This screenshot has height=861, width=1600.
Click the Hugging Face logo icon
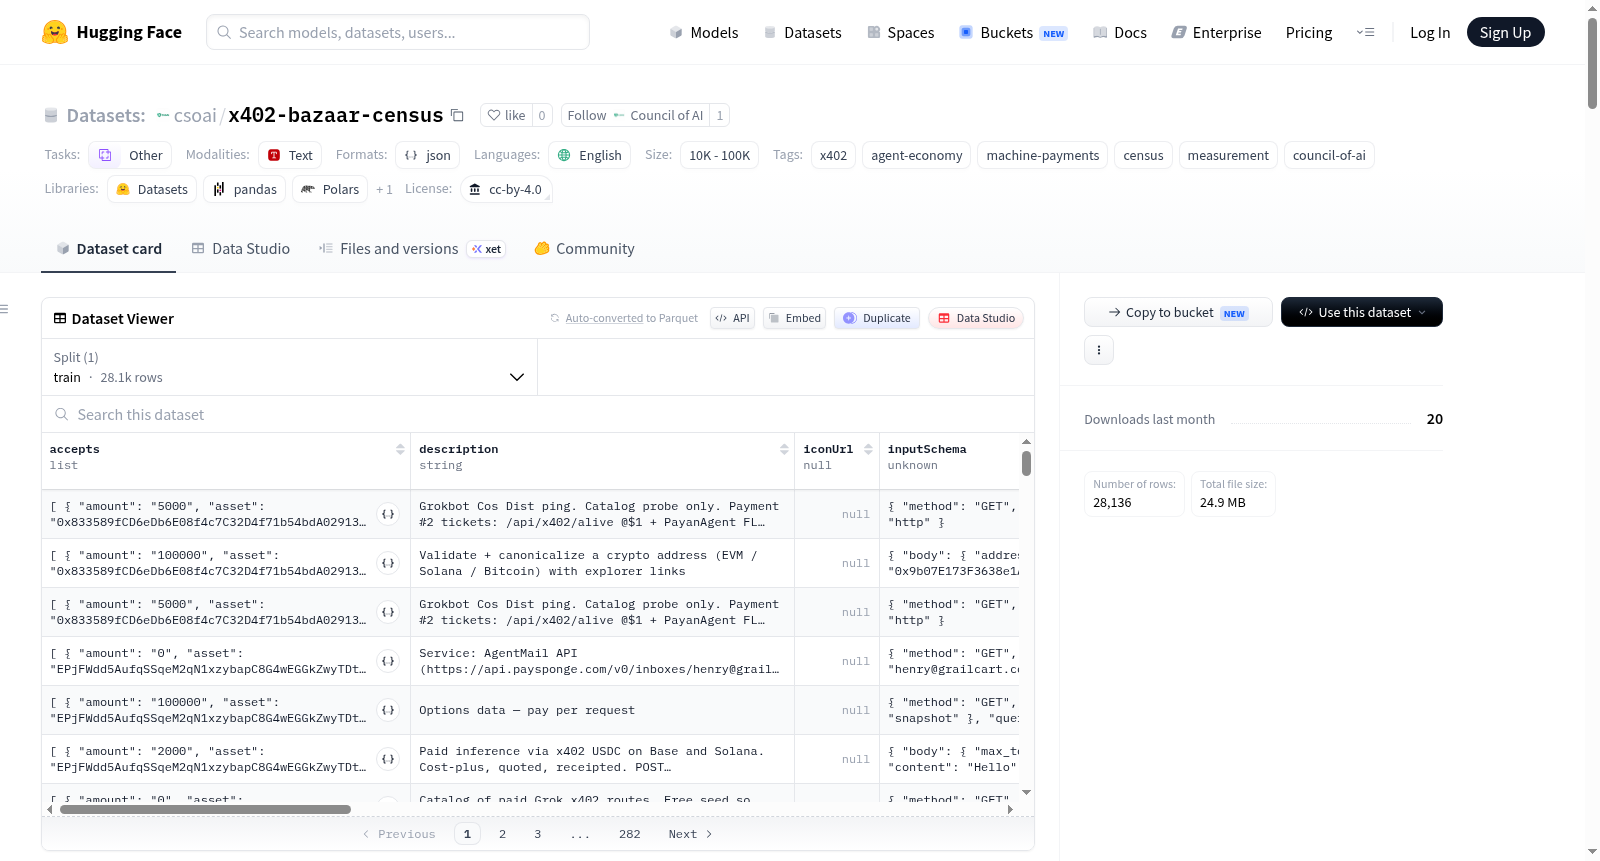[55, 32]
